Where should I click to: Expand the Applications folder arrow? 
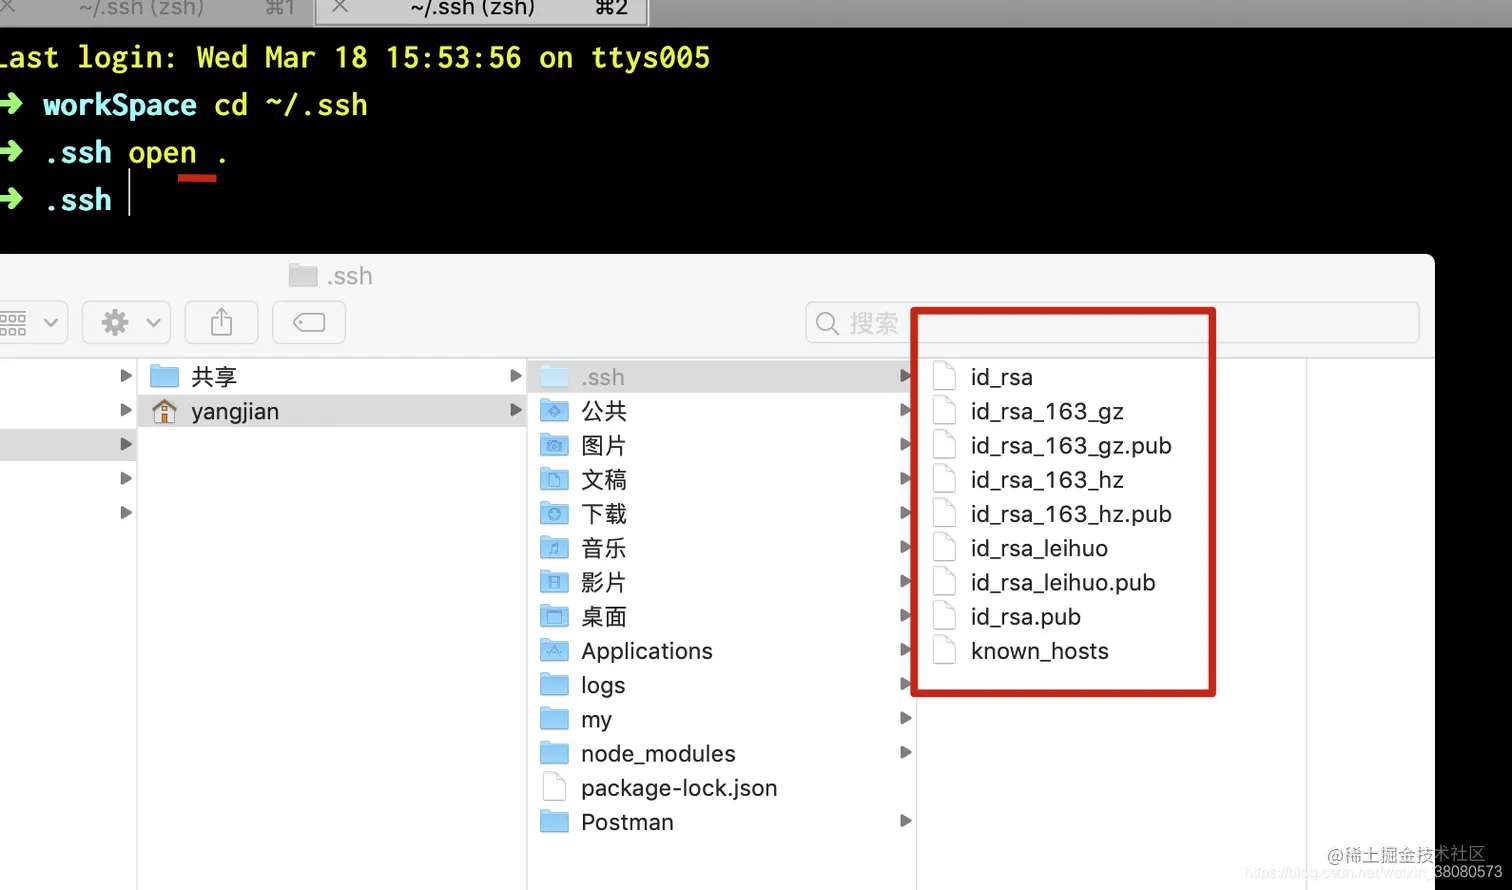tap(905, 650)
